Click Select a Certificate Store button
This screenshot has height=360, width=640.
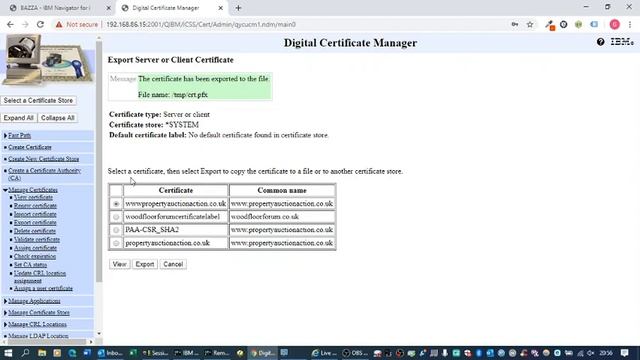point(38,100)
